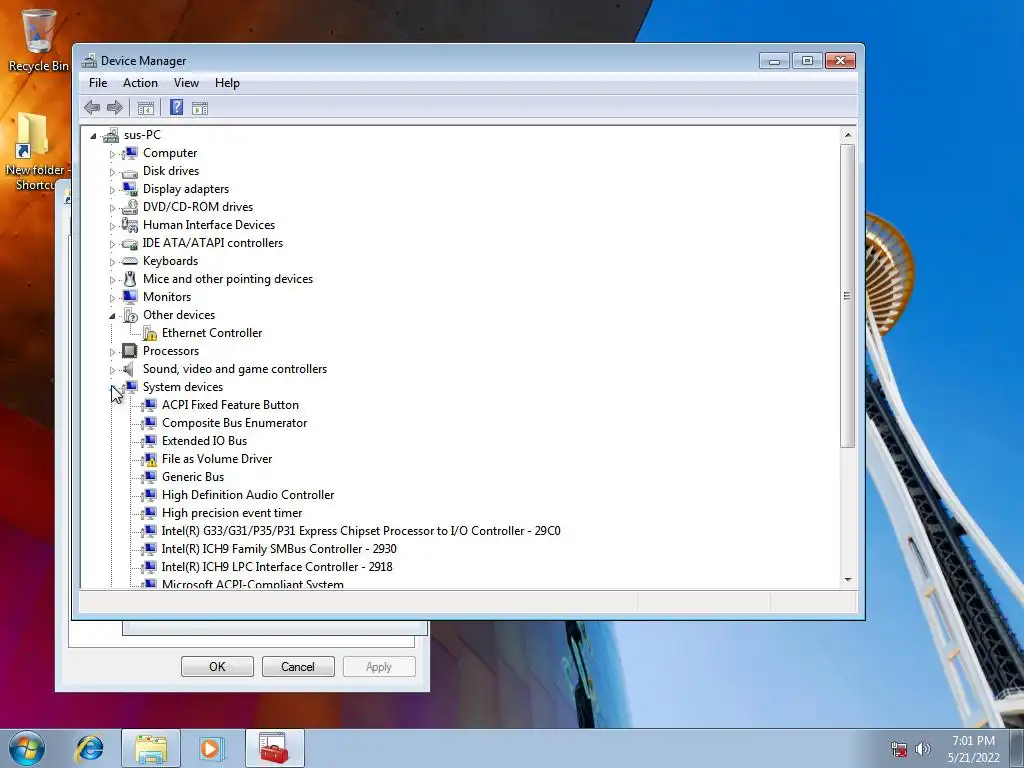Open the Help menu
Image resolution: width=1024 pixels, height=768 pixels.
(x=227, y=83)
